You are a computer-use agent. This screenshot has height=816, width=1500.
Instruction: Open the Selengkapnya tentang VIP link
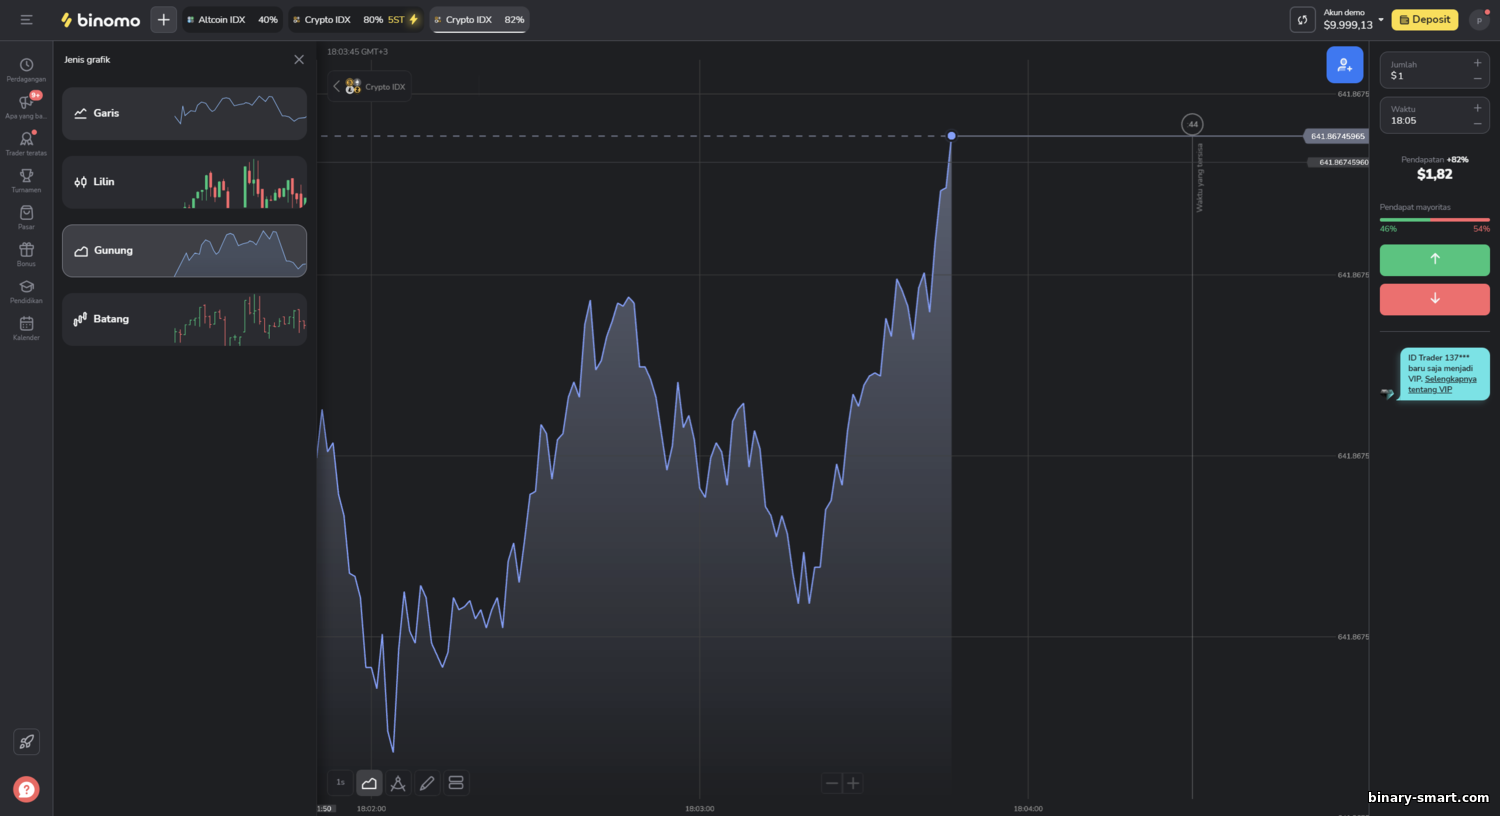pyautogui.click(x=1442, y=384)
